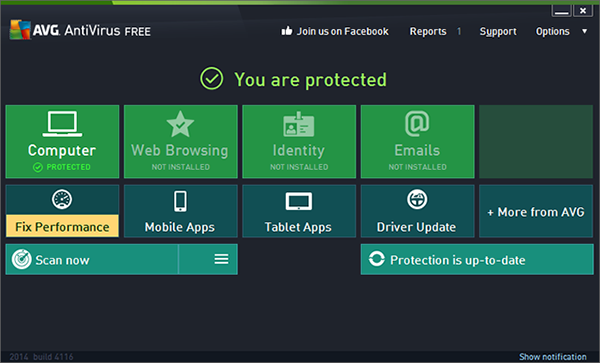Click the Show notification link
Image resolution: width=600 pixels, height=363 pixels.
(x=553, y=356)
